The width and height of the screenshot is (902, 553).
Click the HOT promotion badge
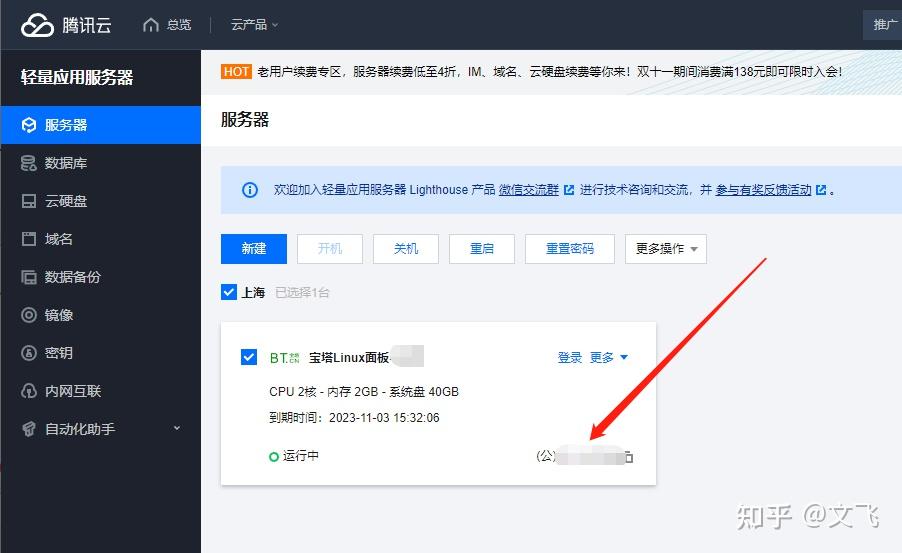click(x=236, y=71)
